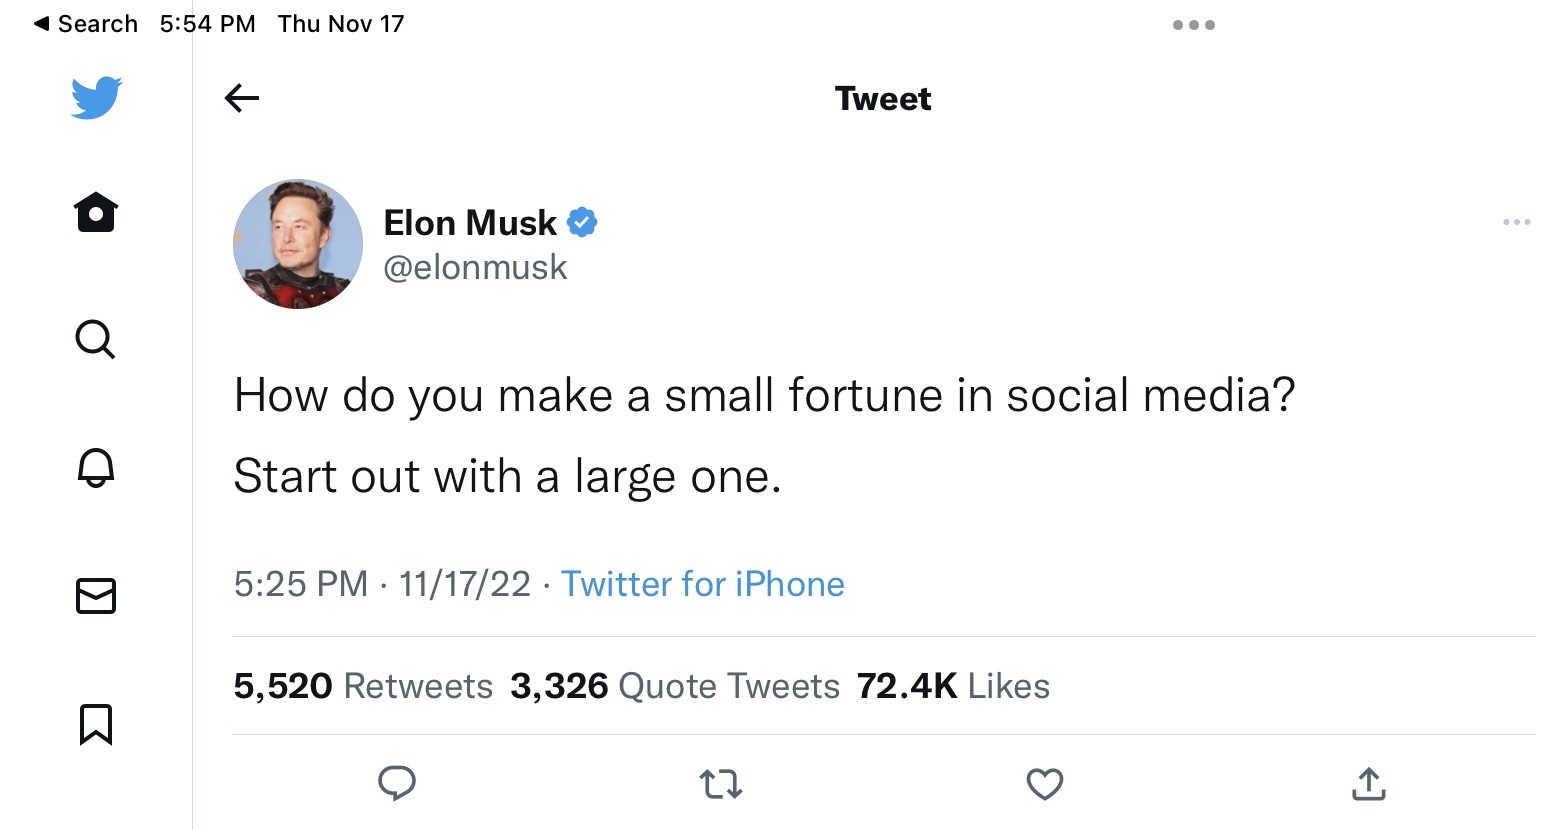Open Direct Messages envelope

click(x=96, y=596)
